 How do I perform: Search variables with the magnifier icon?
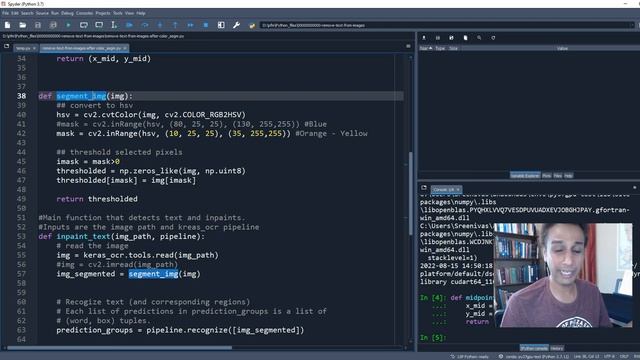[x=479, y=38]
